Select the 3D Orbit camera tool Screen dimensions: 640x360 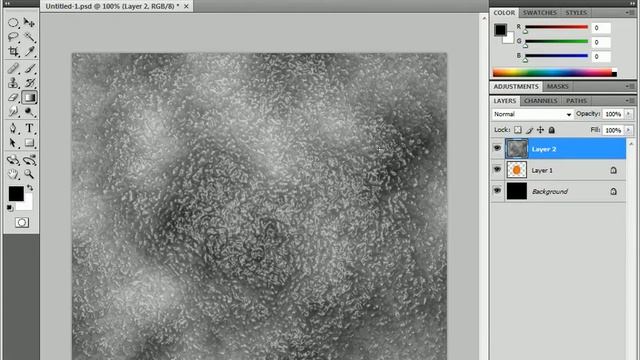(x=29, y=160)
